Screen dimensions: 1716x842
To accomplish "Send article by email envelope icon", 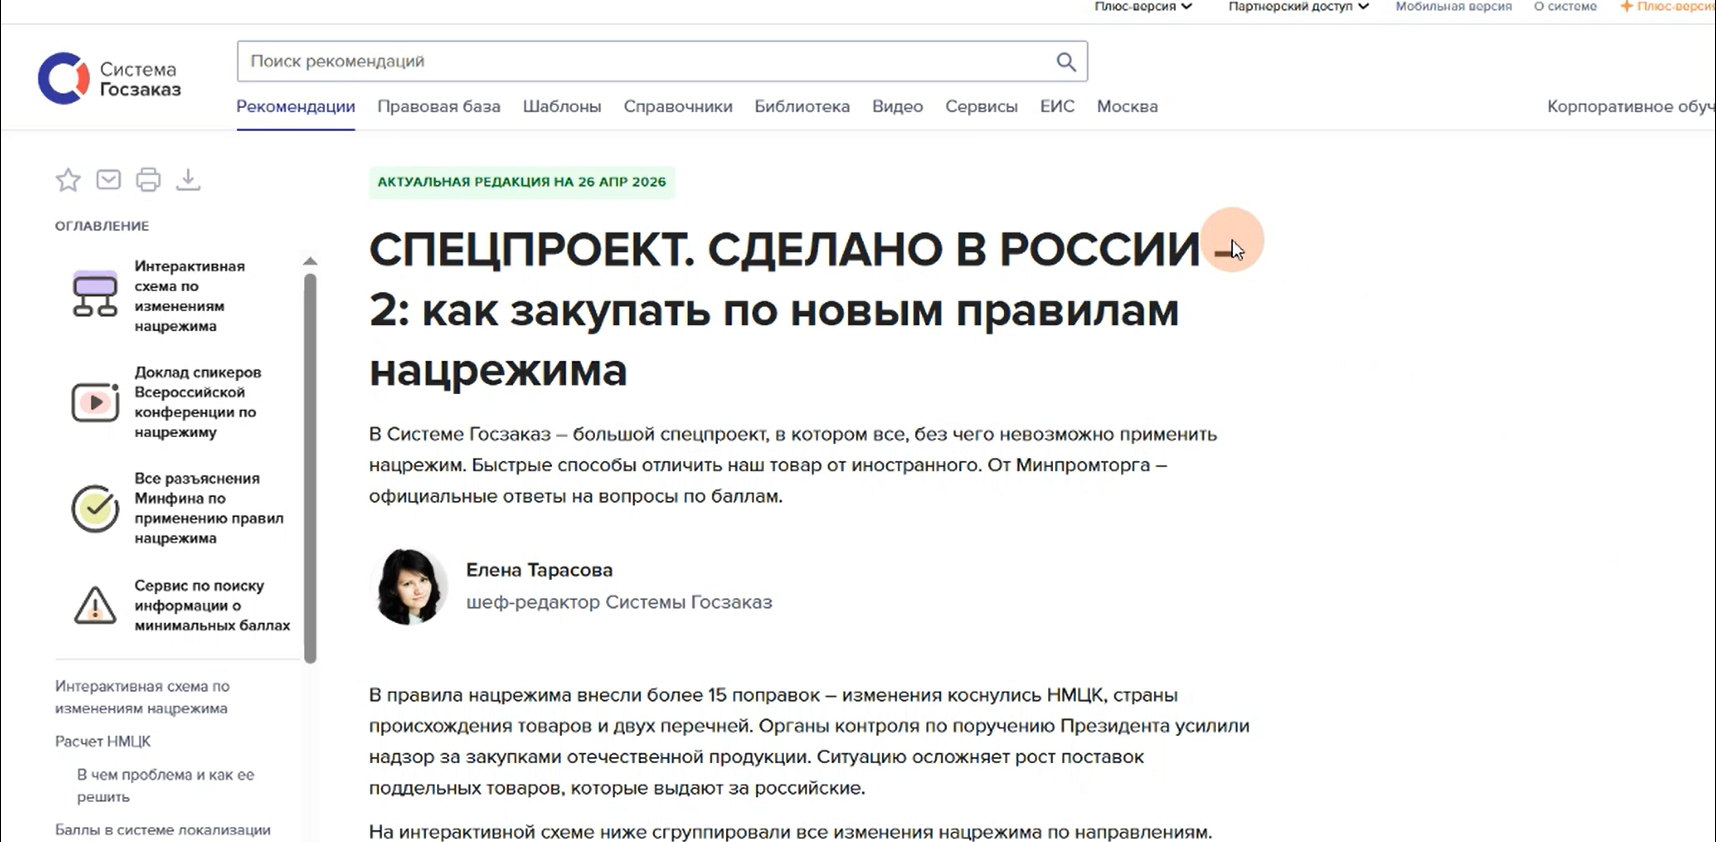I will (x=108, y=180).
